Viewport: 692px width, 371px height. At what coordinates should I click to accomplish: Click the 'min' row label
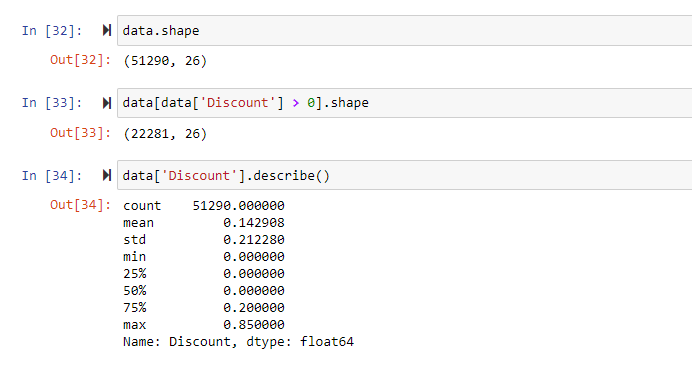(134, 257)
